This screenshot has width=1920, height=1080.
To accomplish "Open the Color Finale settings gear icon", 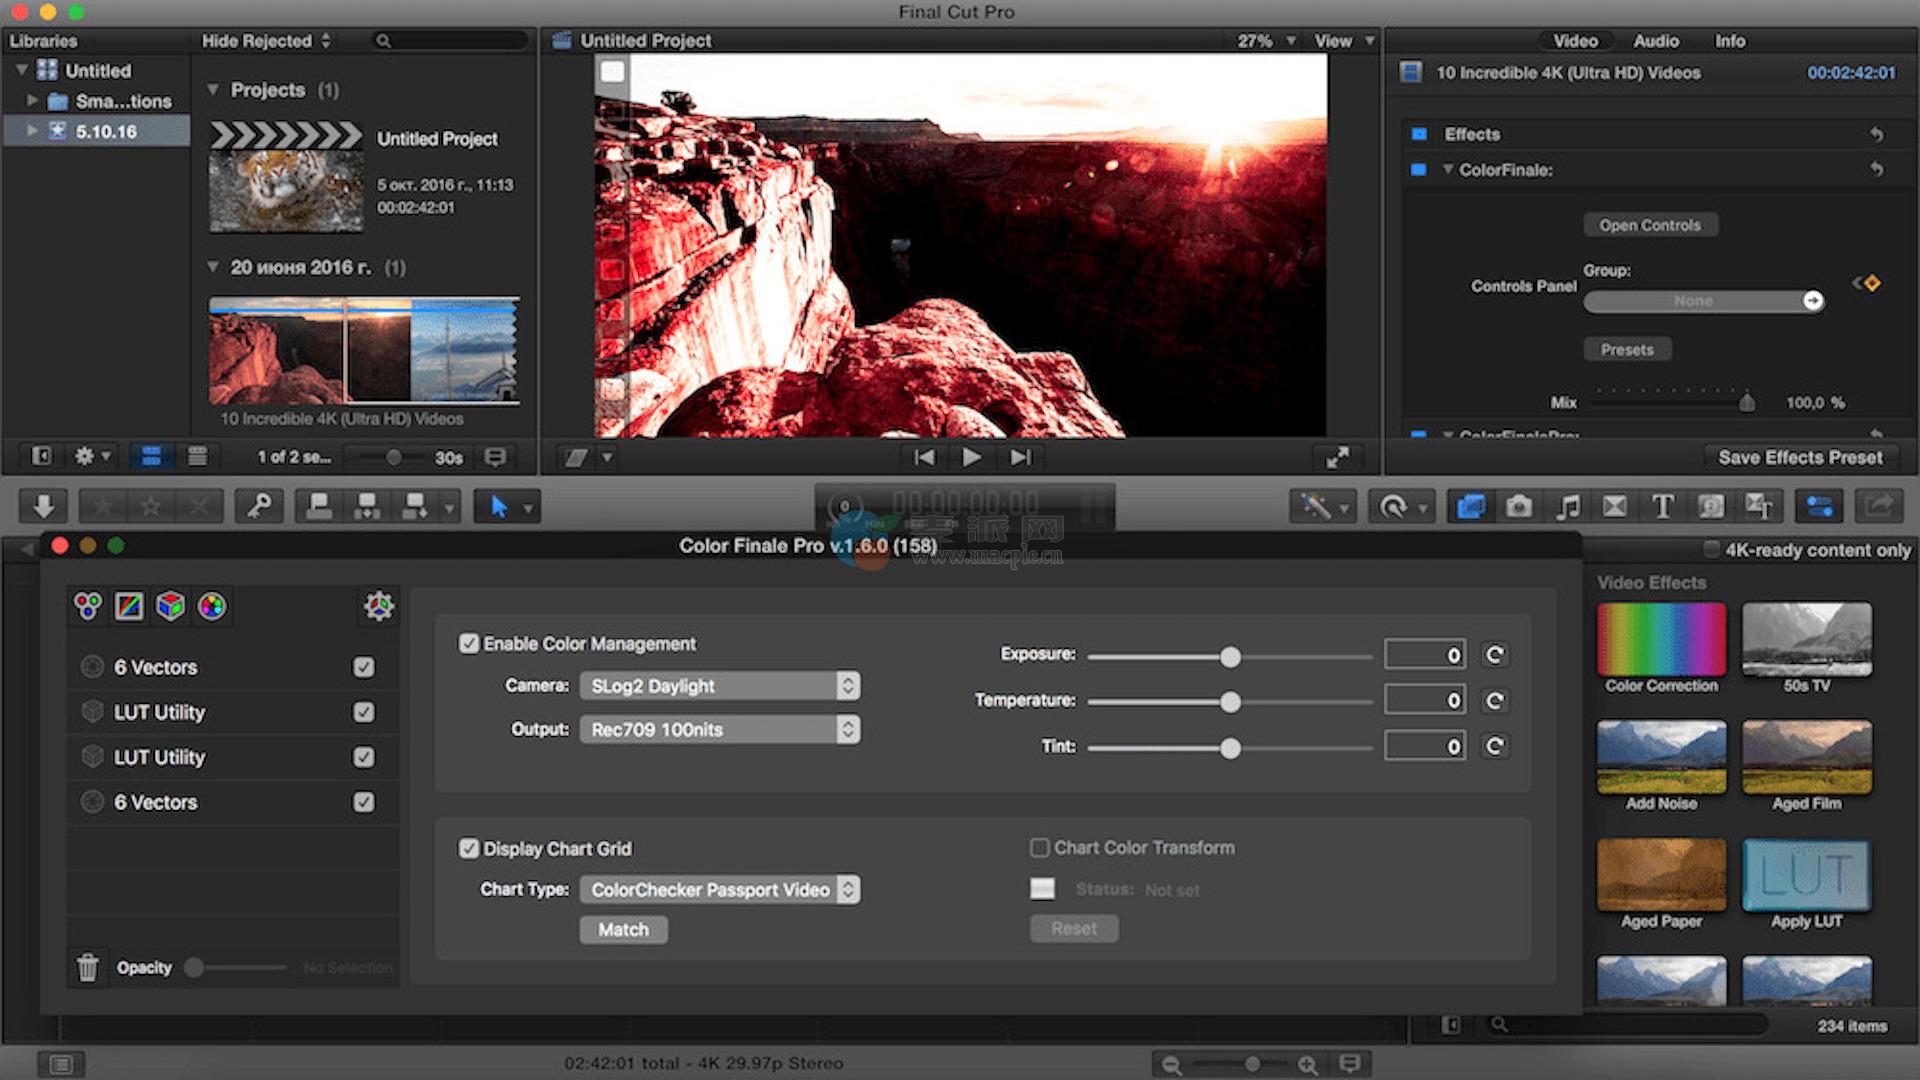I will (378, 606).
